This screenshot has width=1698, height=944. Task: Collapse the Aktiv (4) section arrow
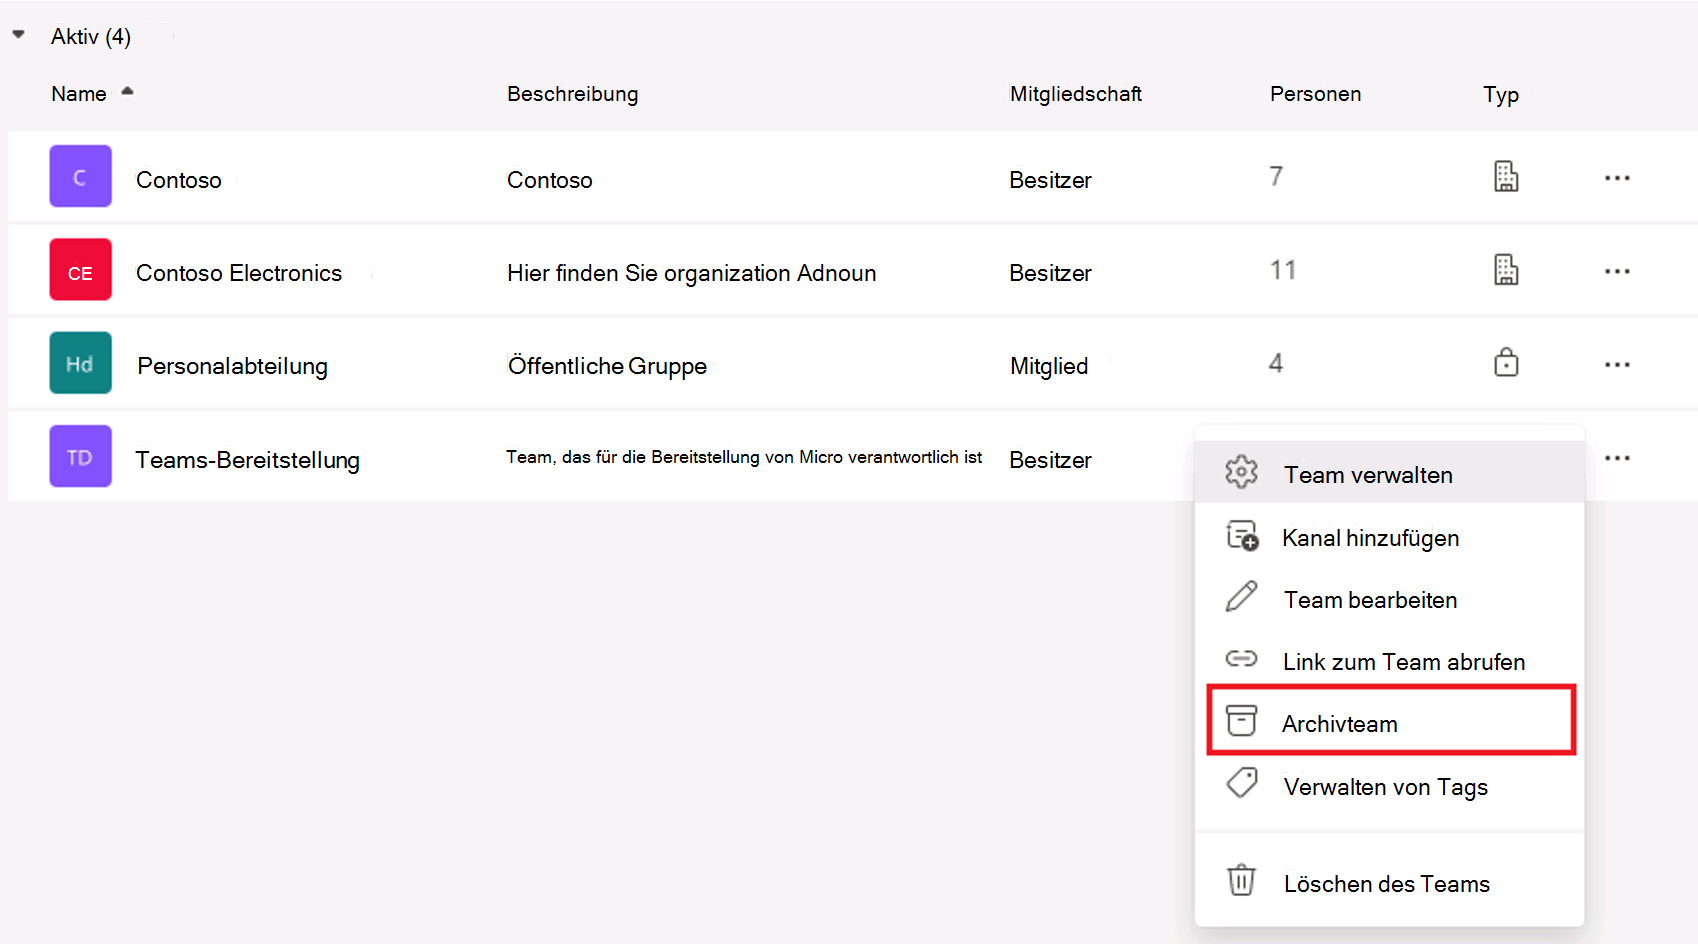18,35
